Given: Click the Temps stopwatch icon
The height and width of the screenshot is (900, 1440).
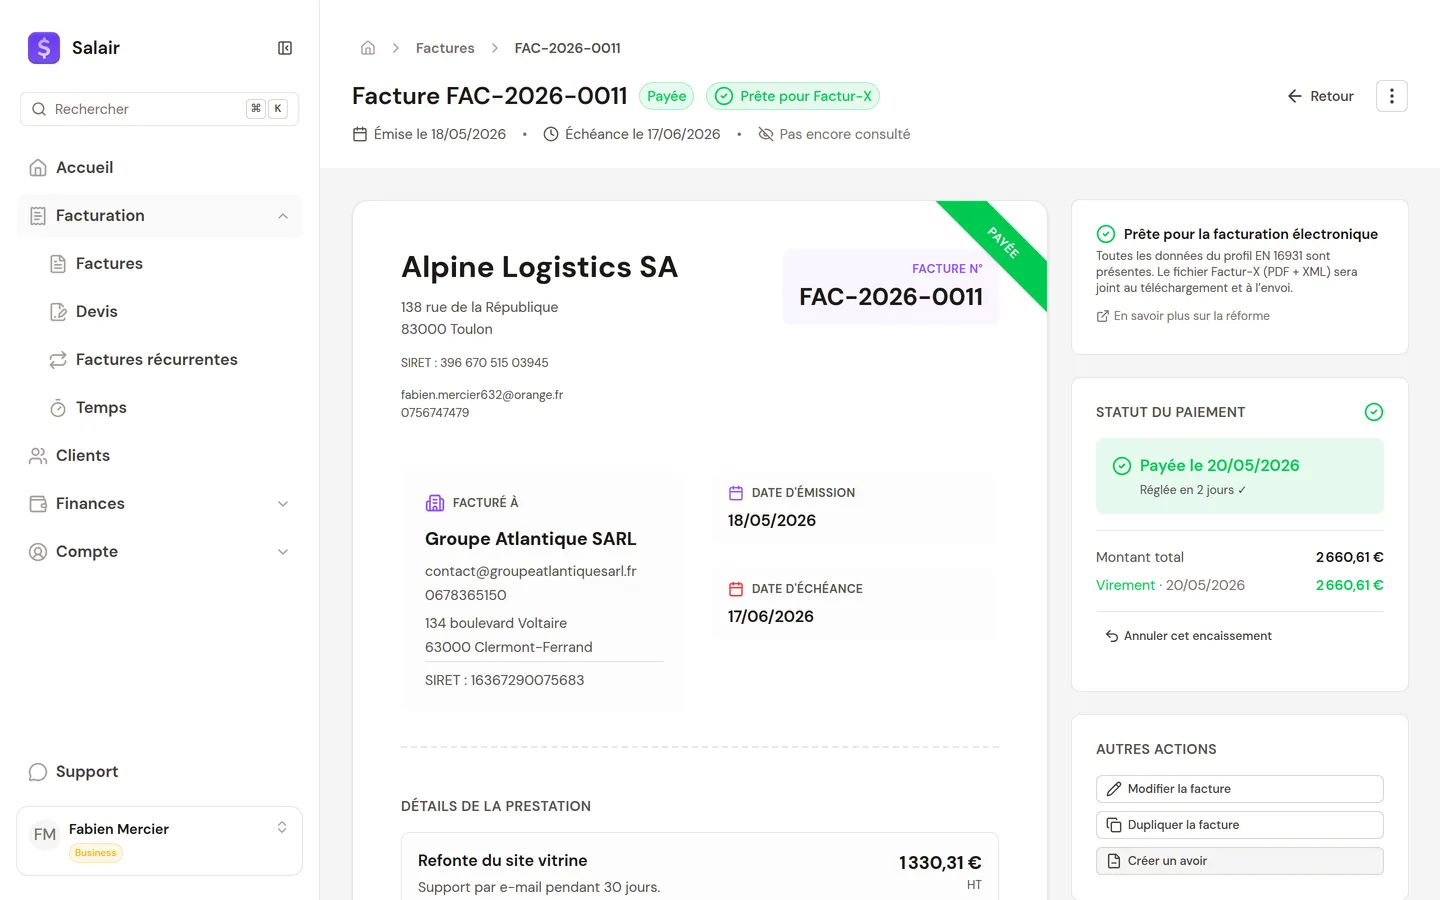Looking at the screenshot, I should point(58,408).
